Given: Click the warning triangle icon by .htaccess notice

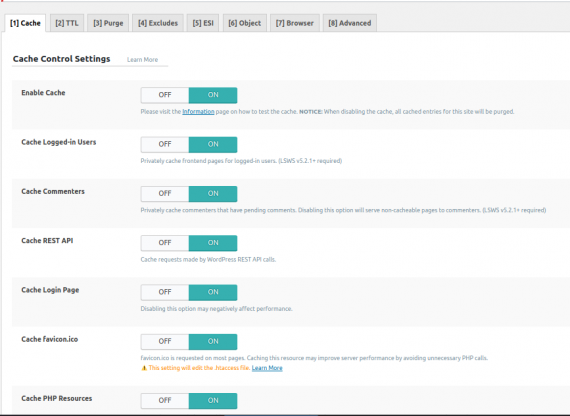Looking at the screenshot, I should 144,368.
